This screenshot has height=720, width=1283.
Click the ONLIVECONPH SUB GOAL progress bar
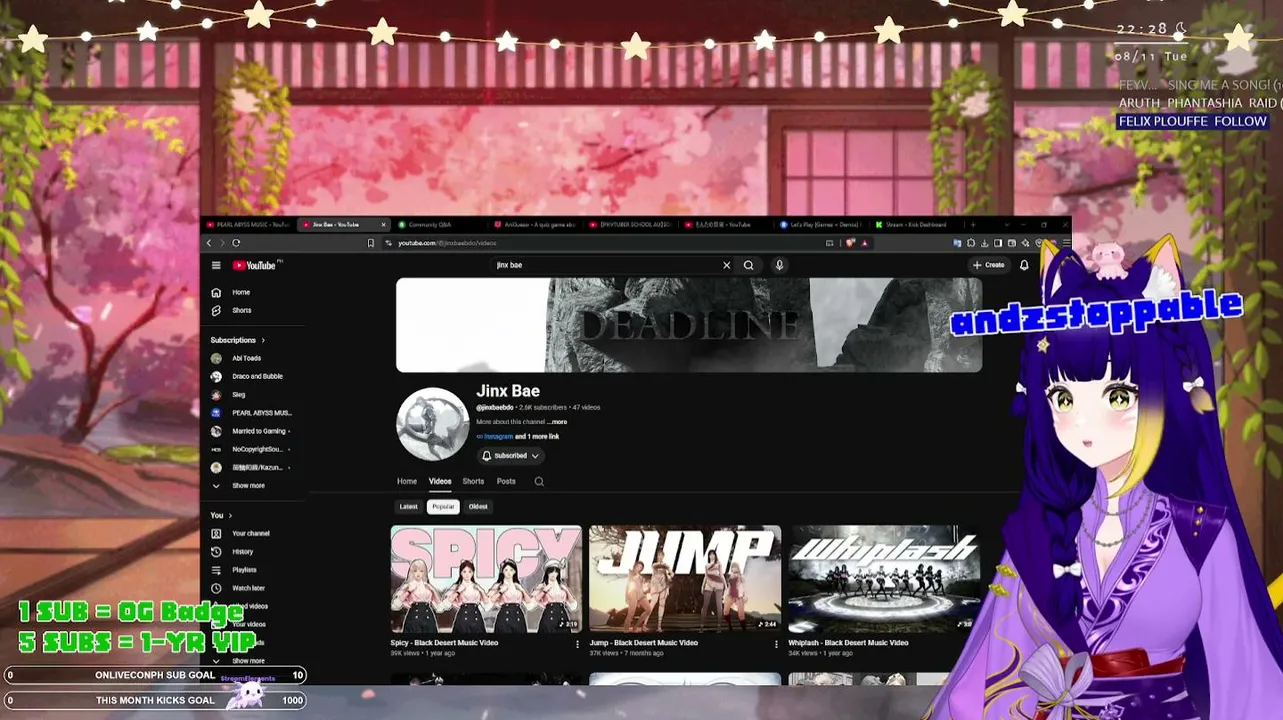pos(155,675)
